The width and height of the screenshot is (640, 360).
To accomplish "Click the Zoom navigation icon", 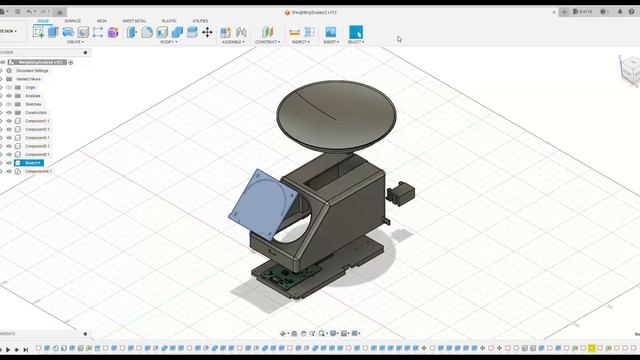I will pos(312,333).
